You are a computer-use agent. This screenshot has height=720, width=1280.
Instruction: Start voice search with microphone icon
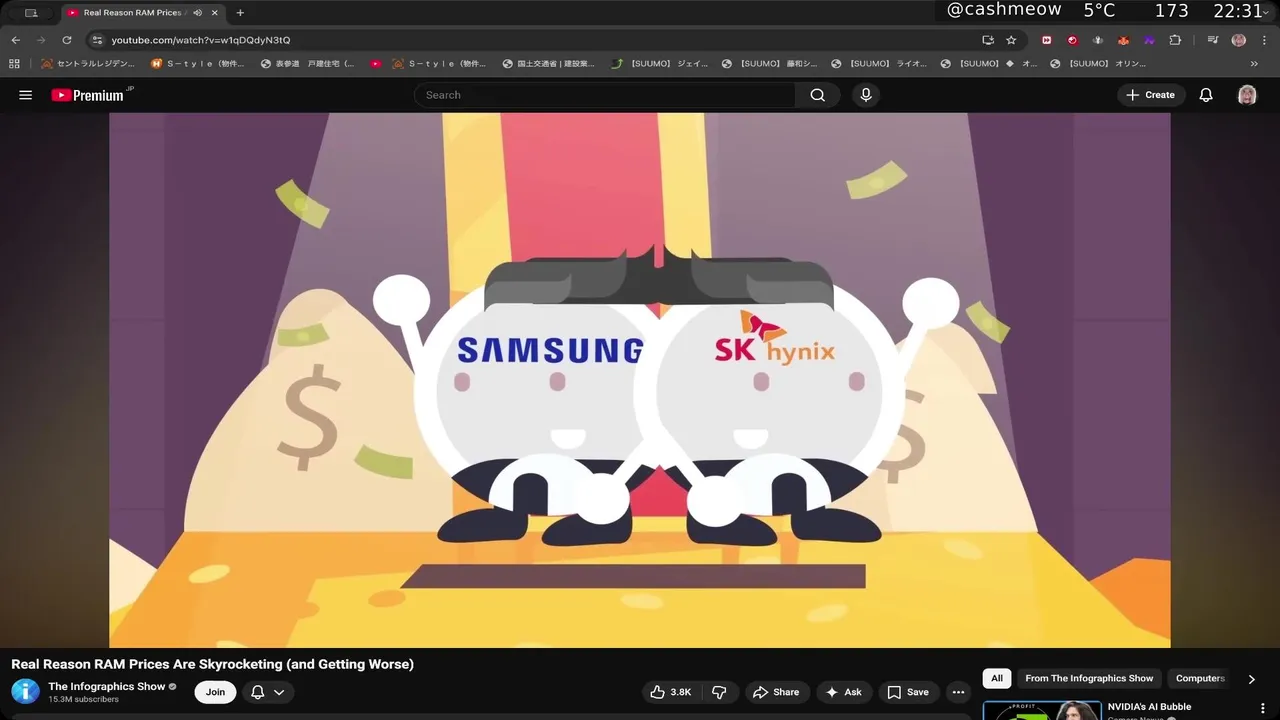(866, 95)
